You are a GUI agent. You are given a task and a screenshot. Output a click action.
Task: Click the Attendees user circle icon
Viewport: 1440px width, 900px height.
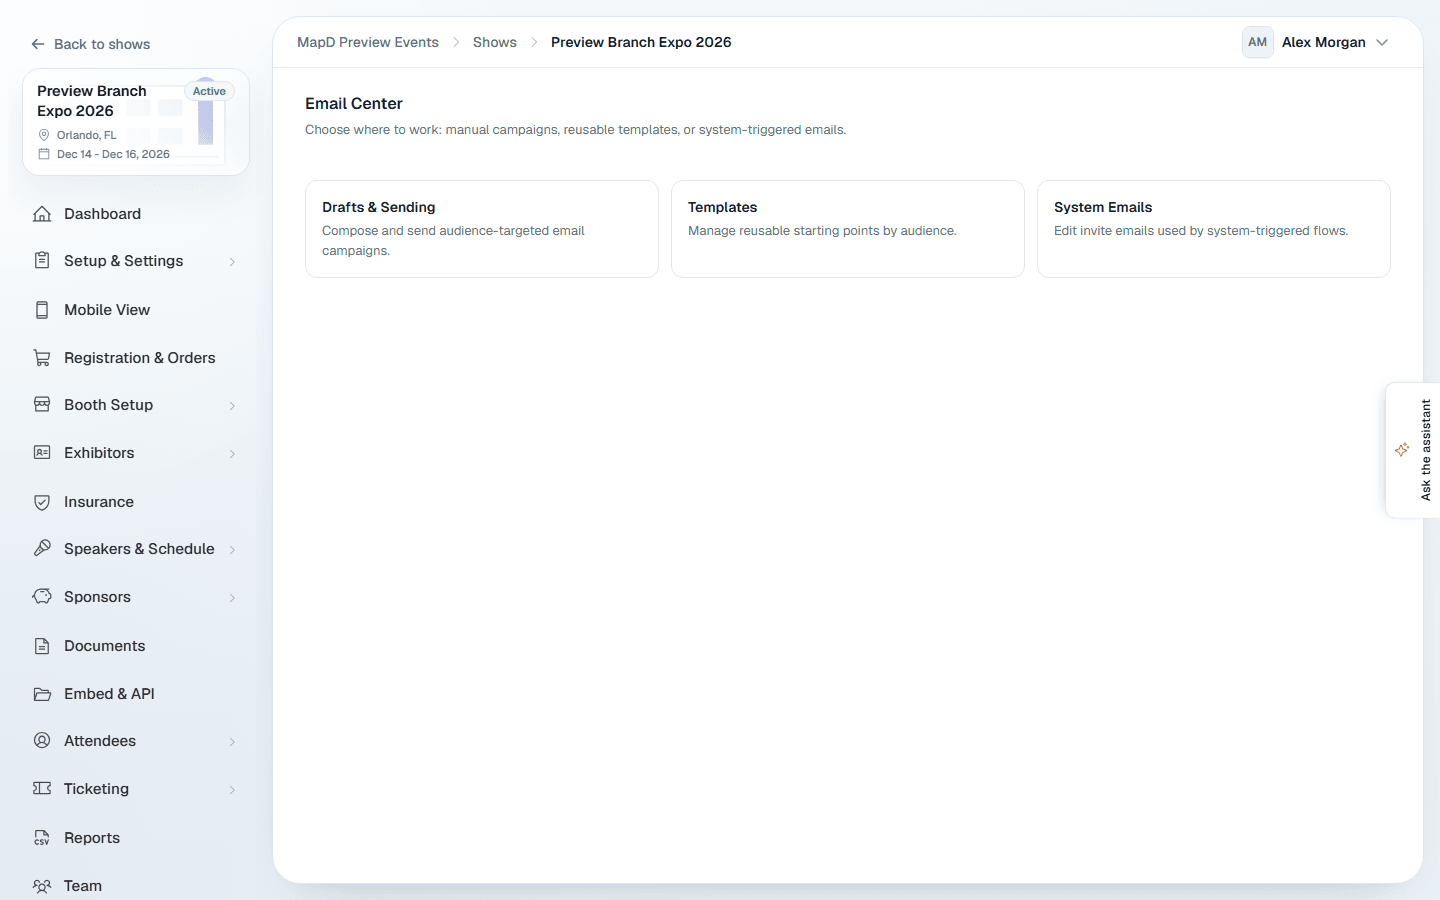(x=42, y=741)
